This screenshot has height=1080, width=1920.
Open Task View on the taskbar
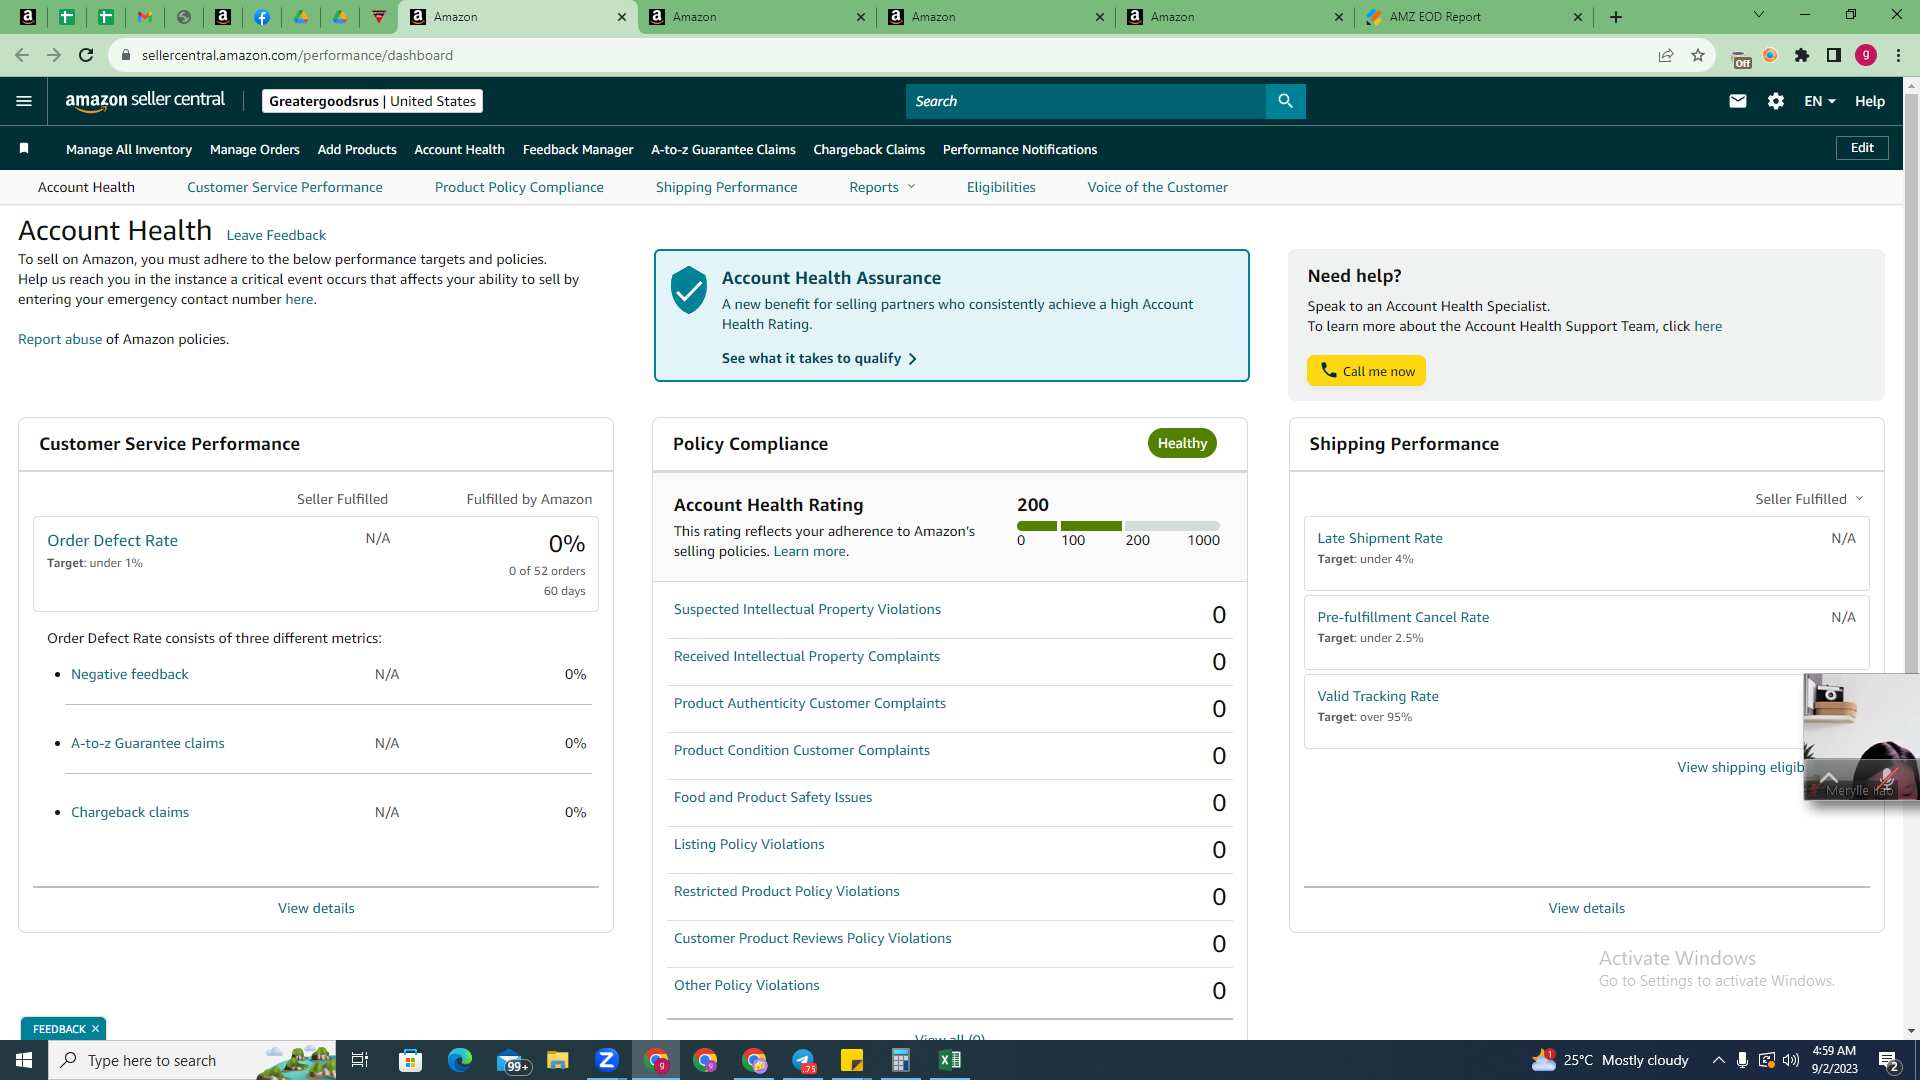[x=360, y=1060]
